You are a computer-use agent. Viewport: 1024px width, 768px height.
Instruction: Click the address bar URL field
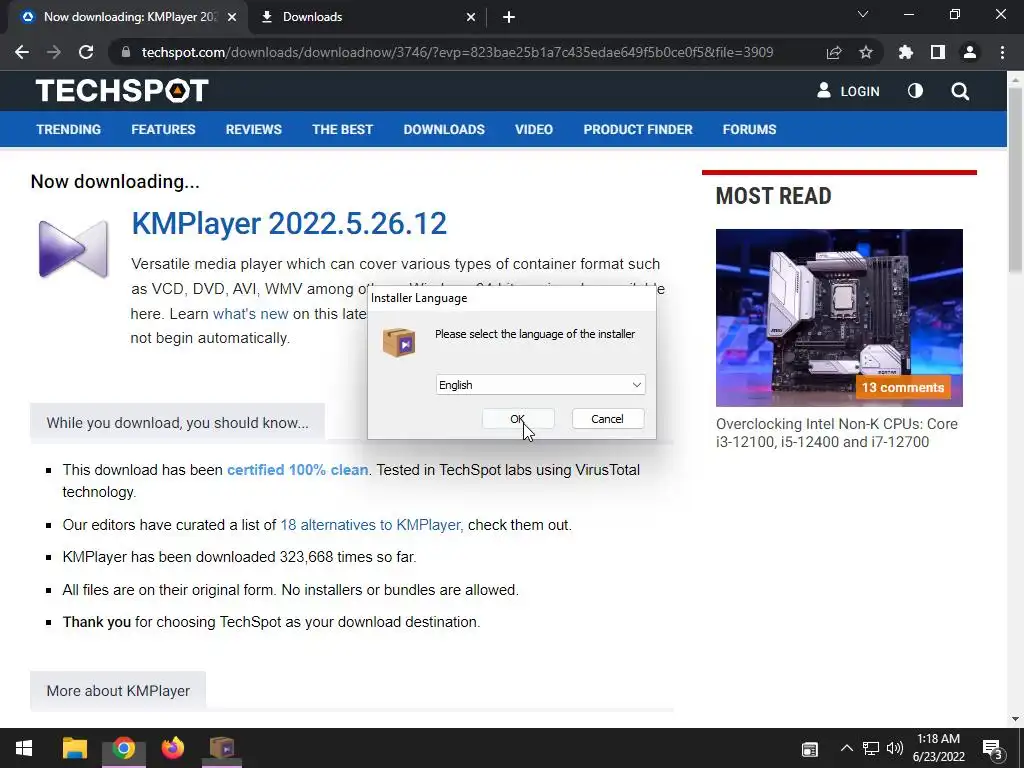coord(457,52)
